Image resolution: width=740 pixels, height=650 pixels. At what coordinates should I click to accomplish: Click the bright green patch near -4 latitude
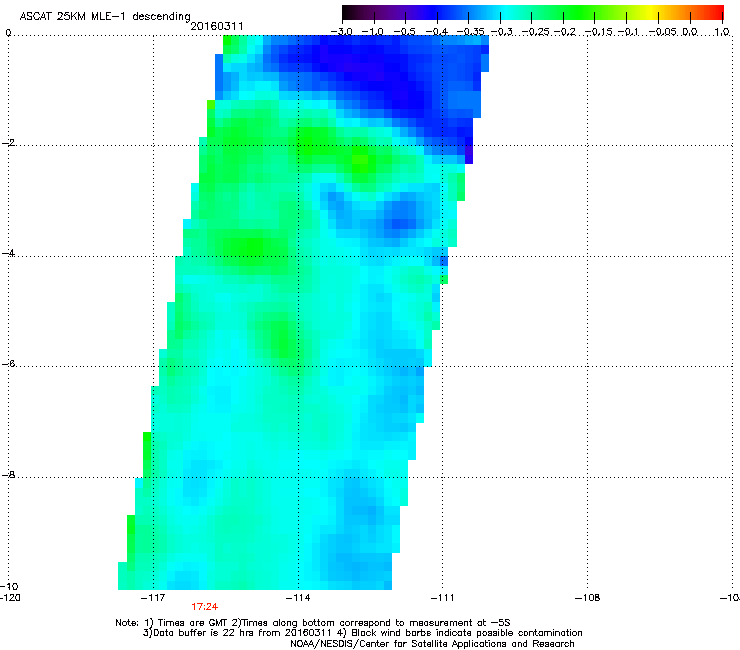point(250,245)
